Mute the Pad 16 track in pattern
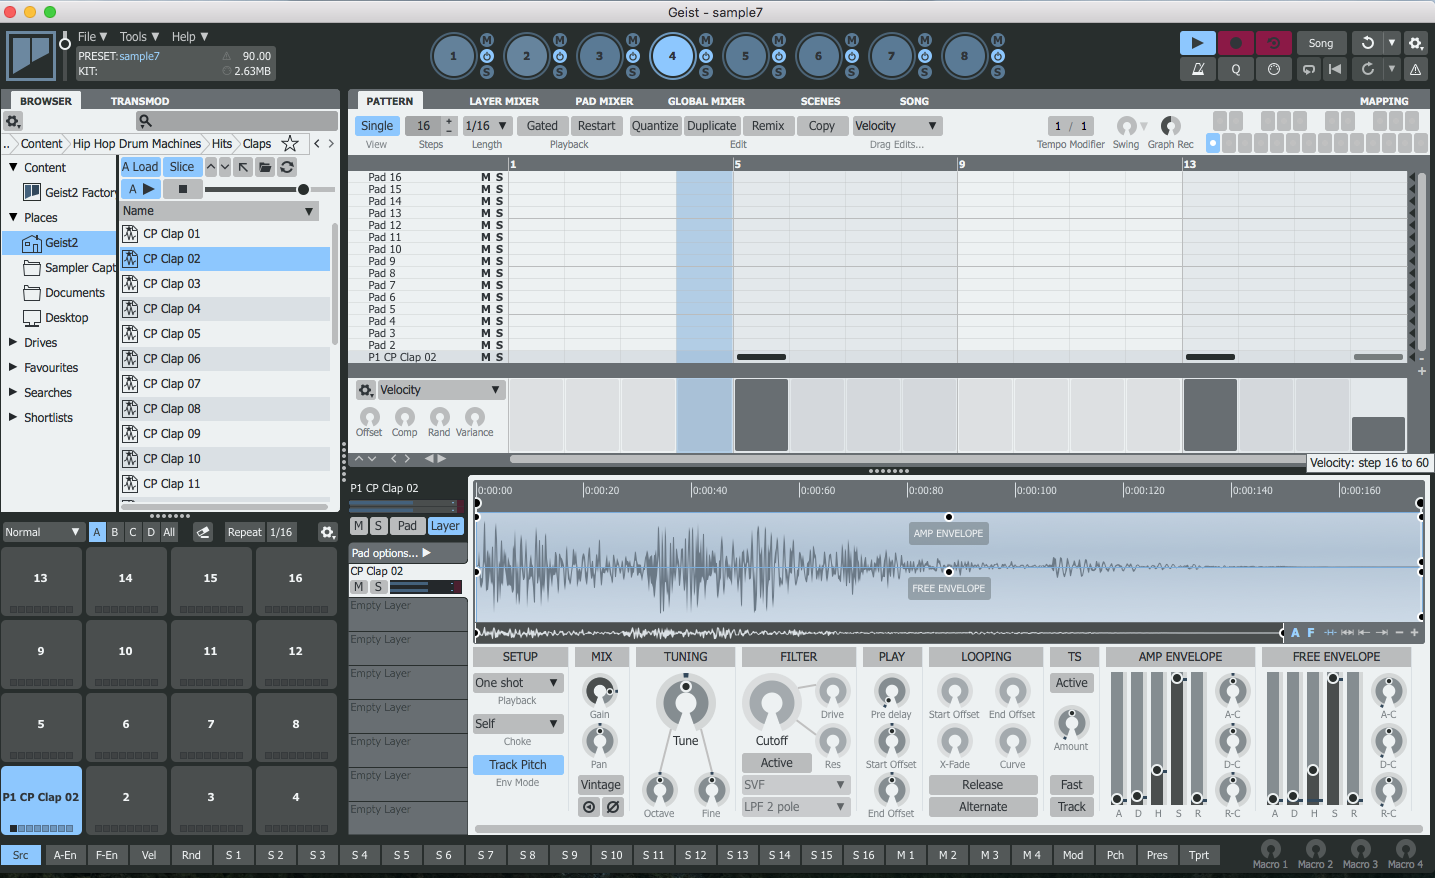The image size is (1435, 878). click(x=486, y=177)
